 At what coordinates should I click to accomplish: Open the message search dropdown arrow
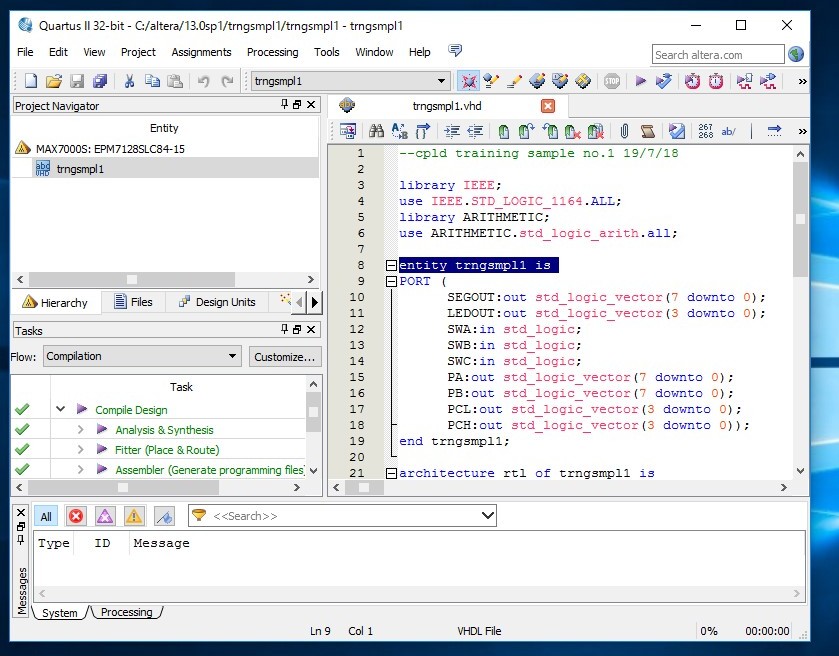click(487, 516)
